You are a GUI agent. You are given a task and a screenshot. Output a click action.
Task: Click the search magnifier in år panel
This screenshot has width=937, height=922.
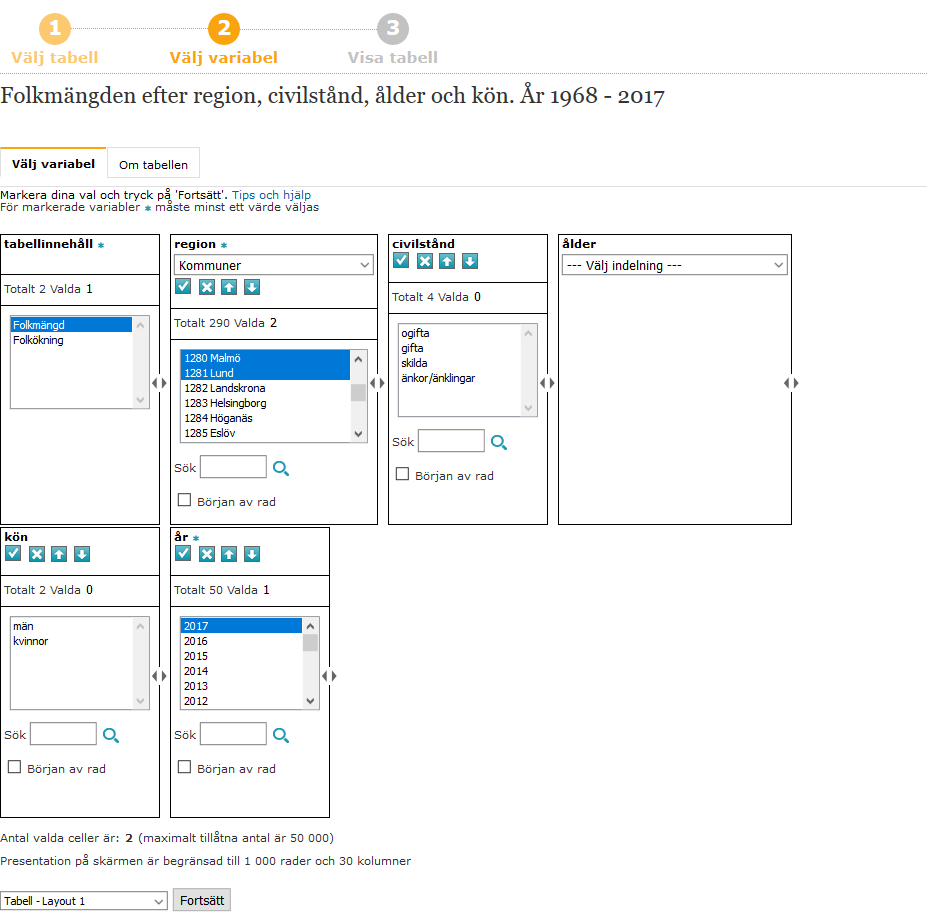(x=281, y=735)
